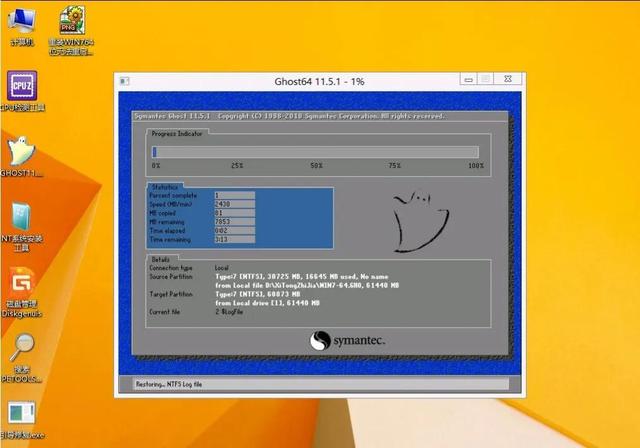This screenshot has height=448, width=640.
Task: Click the Time elapsed value 0:02
Action: pos(235,231)
